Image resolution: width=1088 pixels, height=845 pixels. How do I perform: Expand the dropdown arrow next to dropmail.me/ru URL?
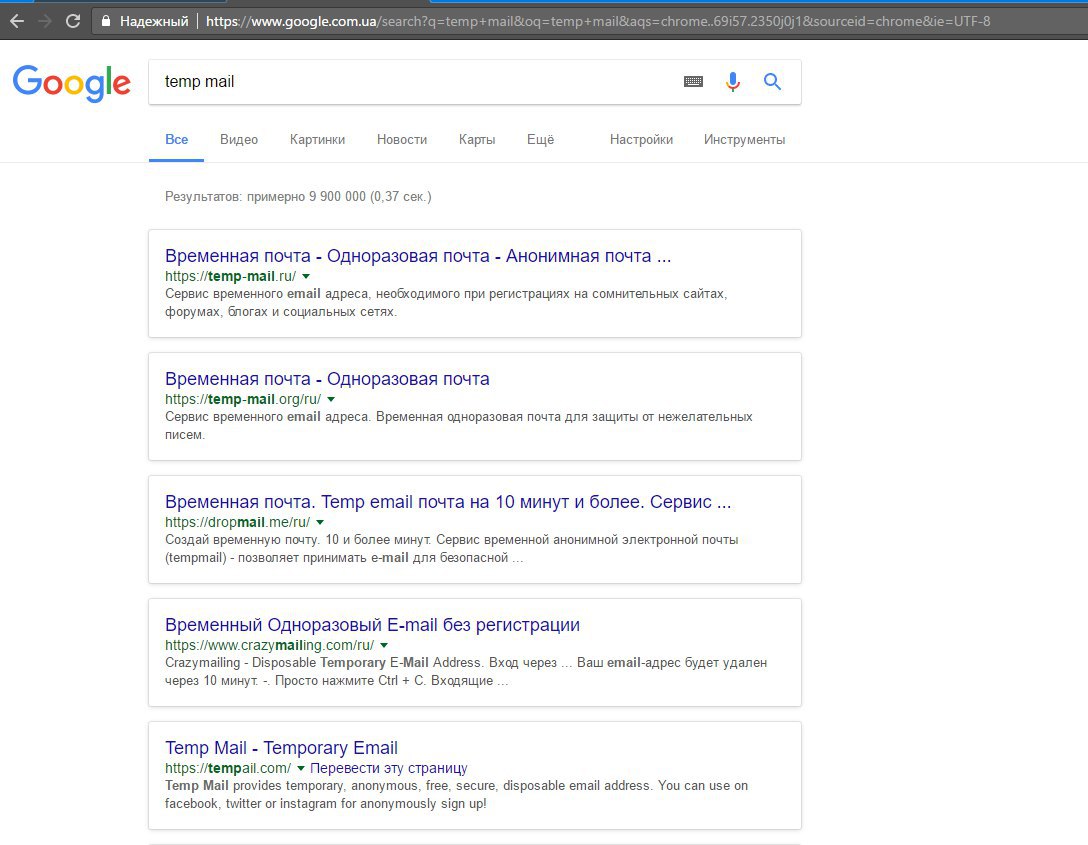(x=320, y=522)
